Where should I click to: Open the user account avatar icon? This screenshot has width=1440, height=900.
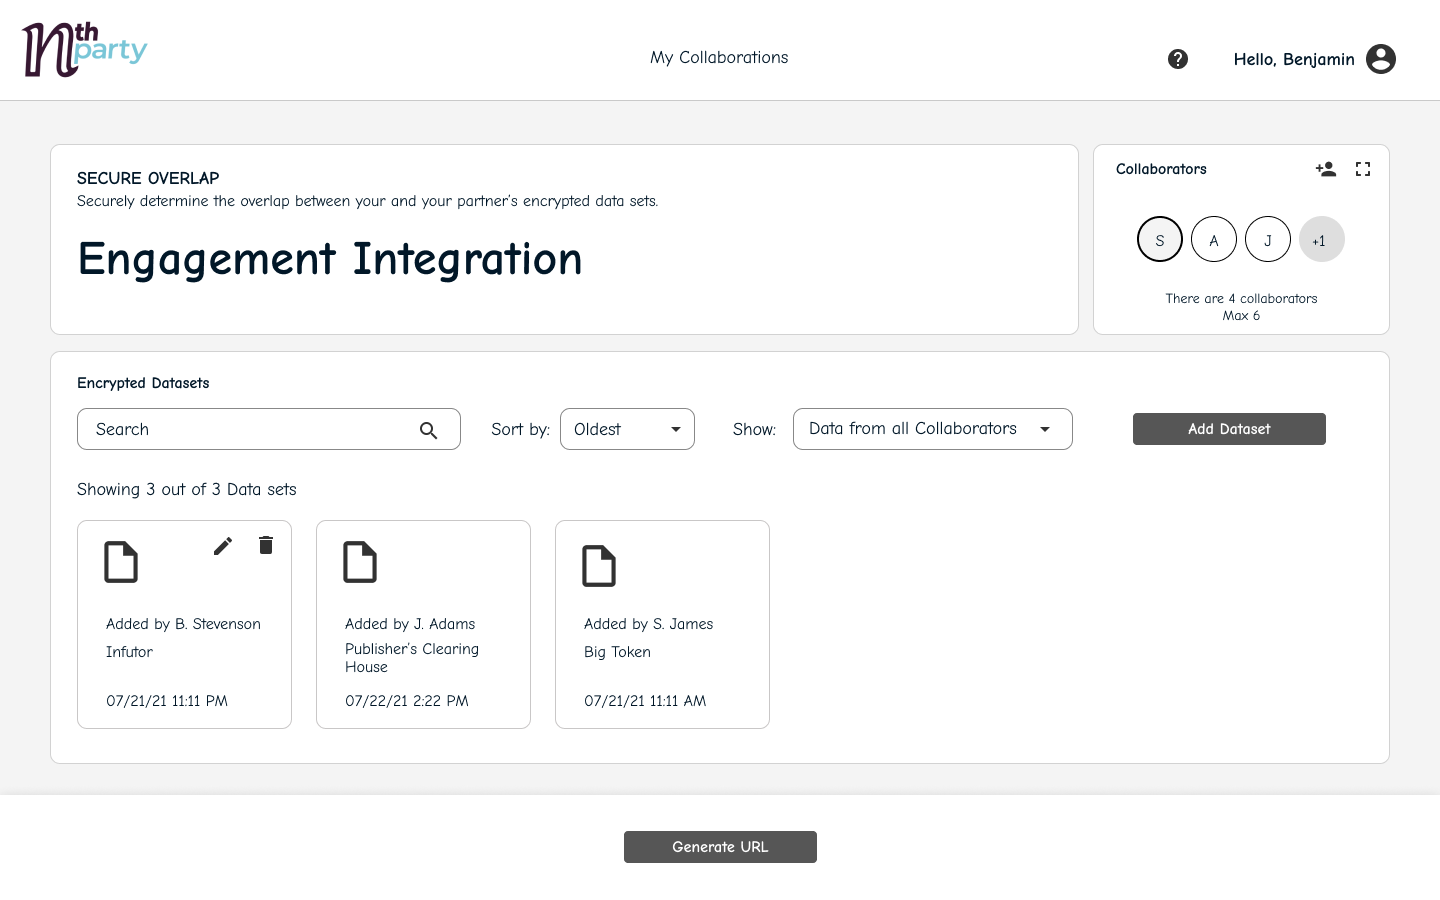1381,59
